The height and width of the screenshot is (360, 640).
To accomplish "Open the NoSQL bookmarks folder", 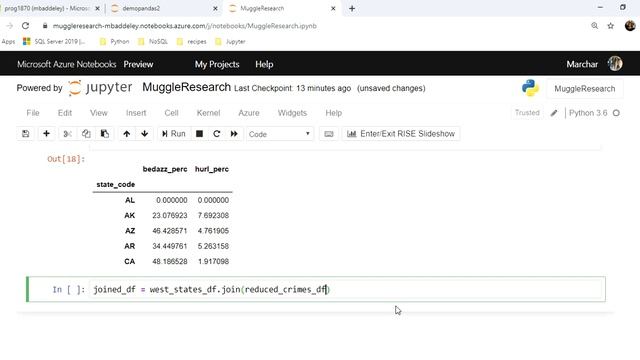I will click(153, 42).
